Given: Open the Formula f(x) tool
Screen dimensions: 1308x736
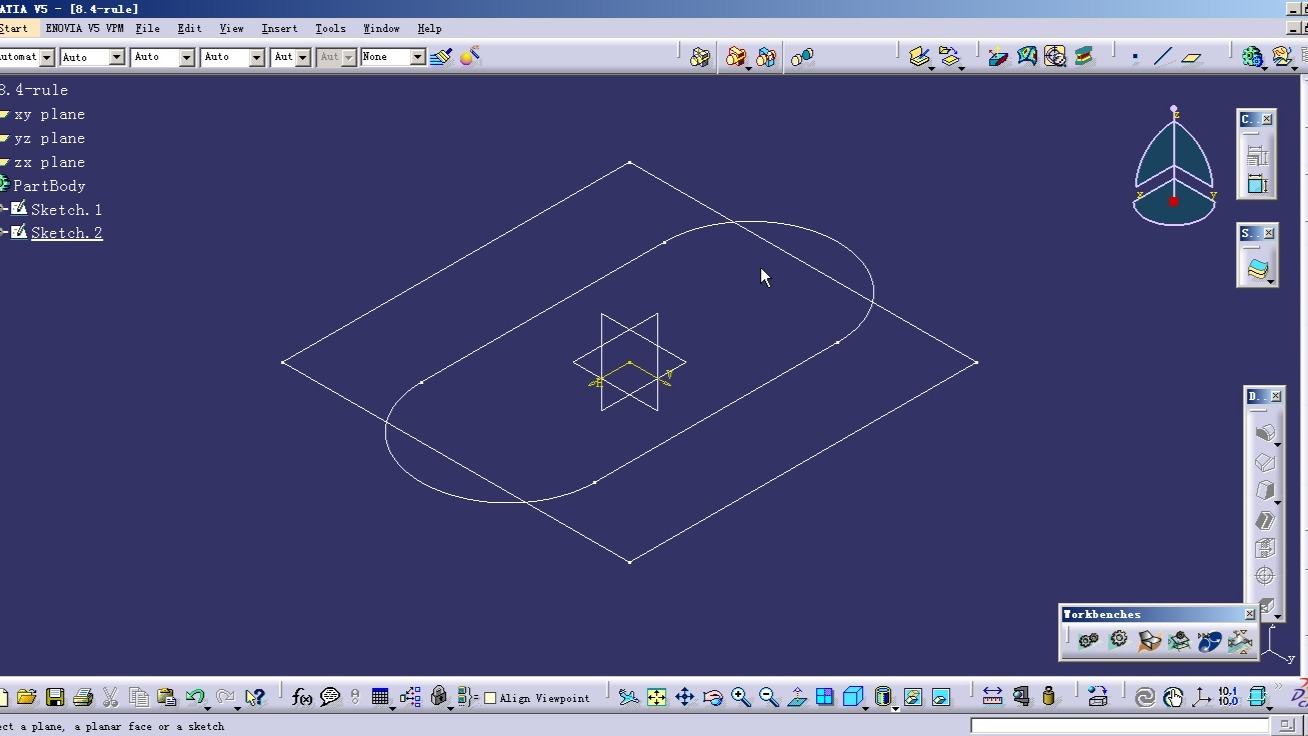Looking at the screenshot, I should (x=301, y=697).
